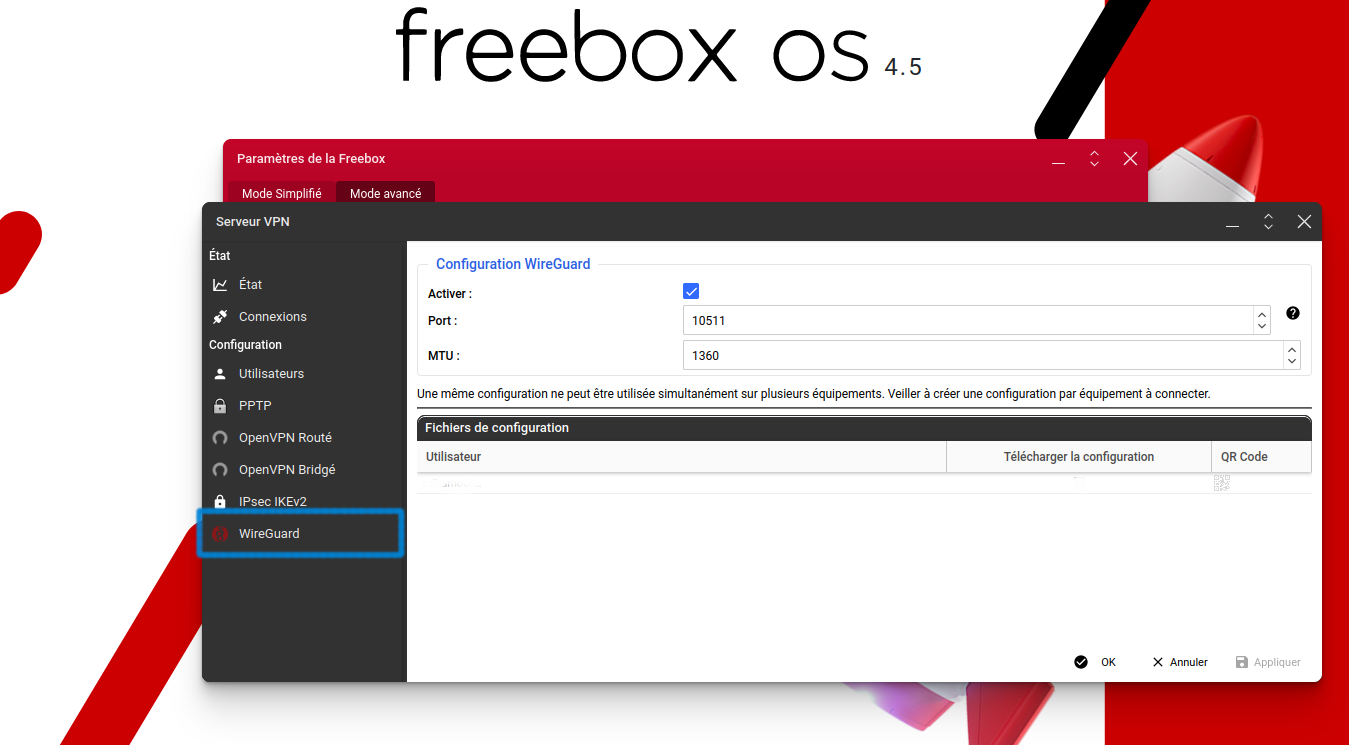Select the Utilisateurs person icon
This screenshot has height=745, width=1349.
(220, 374)
